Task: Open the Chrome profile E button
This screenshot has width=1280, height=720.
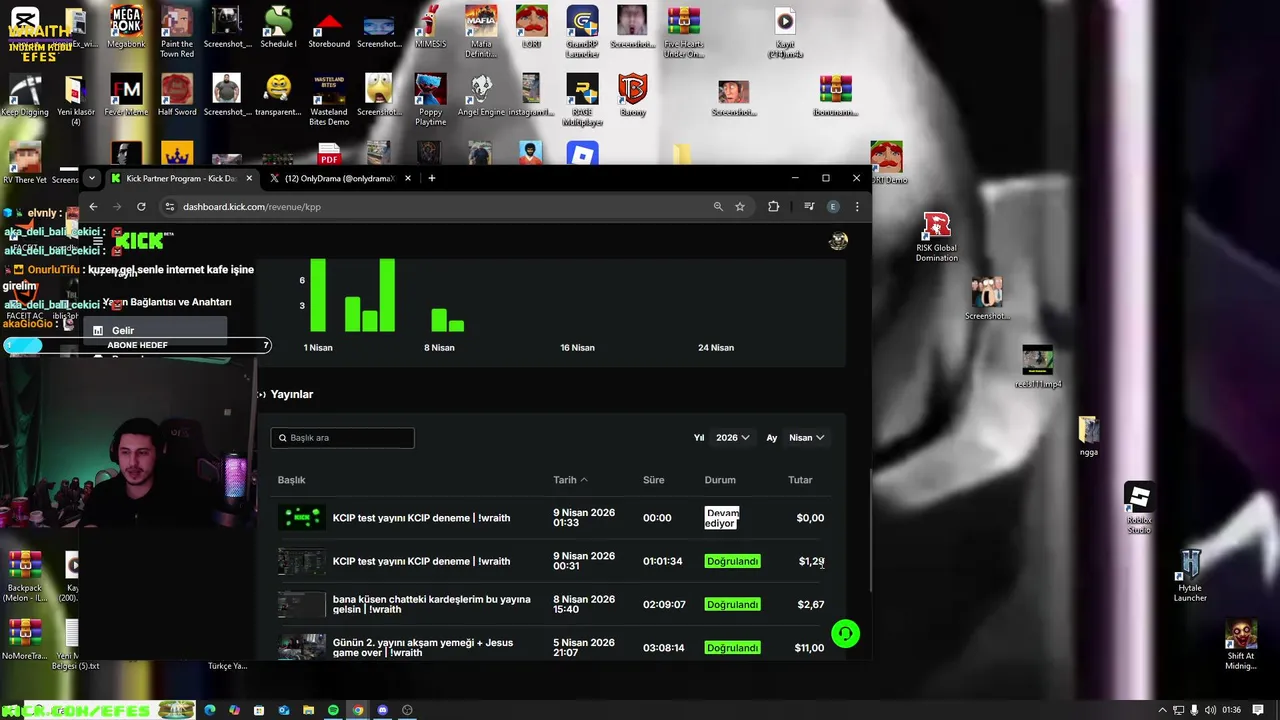Action: click(x=833, y=207)
